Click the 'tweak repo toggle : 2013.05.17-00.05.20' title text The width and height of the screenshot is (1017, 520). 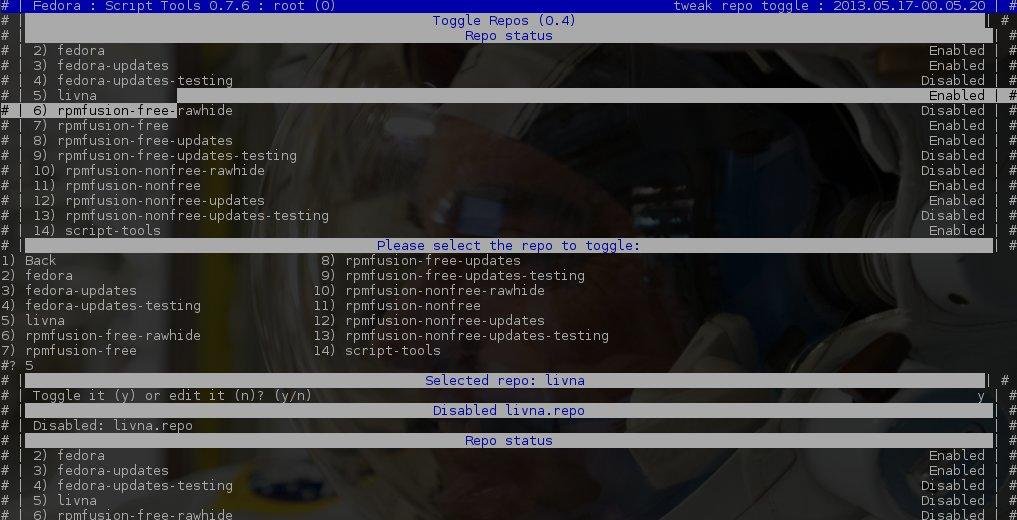[830, 6]
